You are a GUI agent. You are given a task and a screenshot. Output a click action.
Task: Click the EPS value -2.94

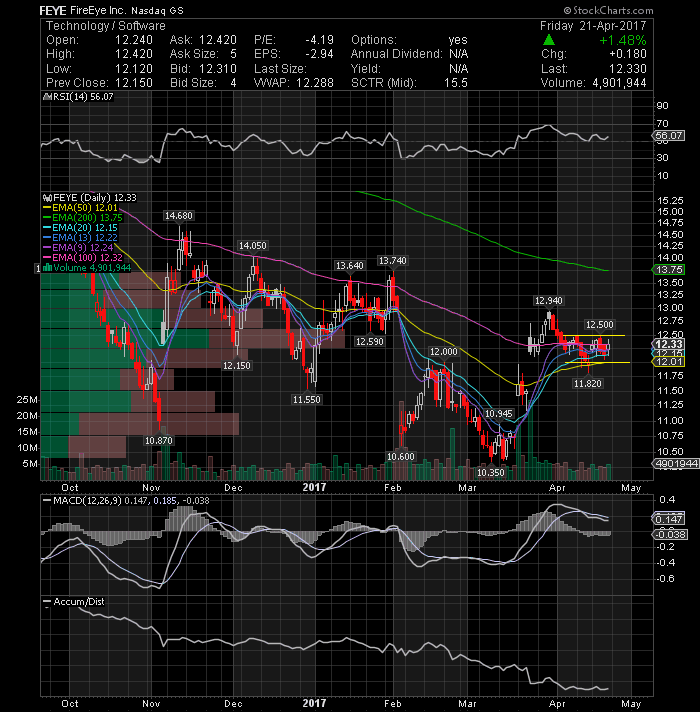(320, 54)
